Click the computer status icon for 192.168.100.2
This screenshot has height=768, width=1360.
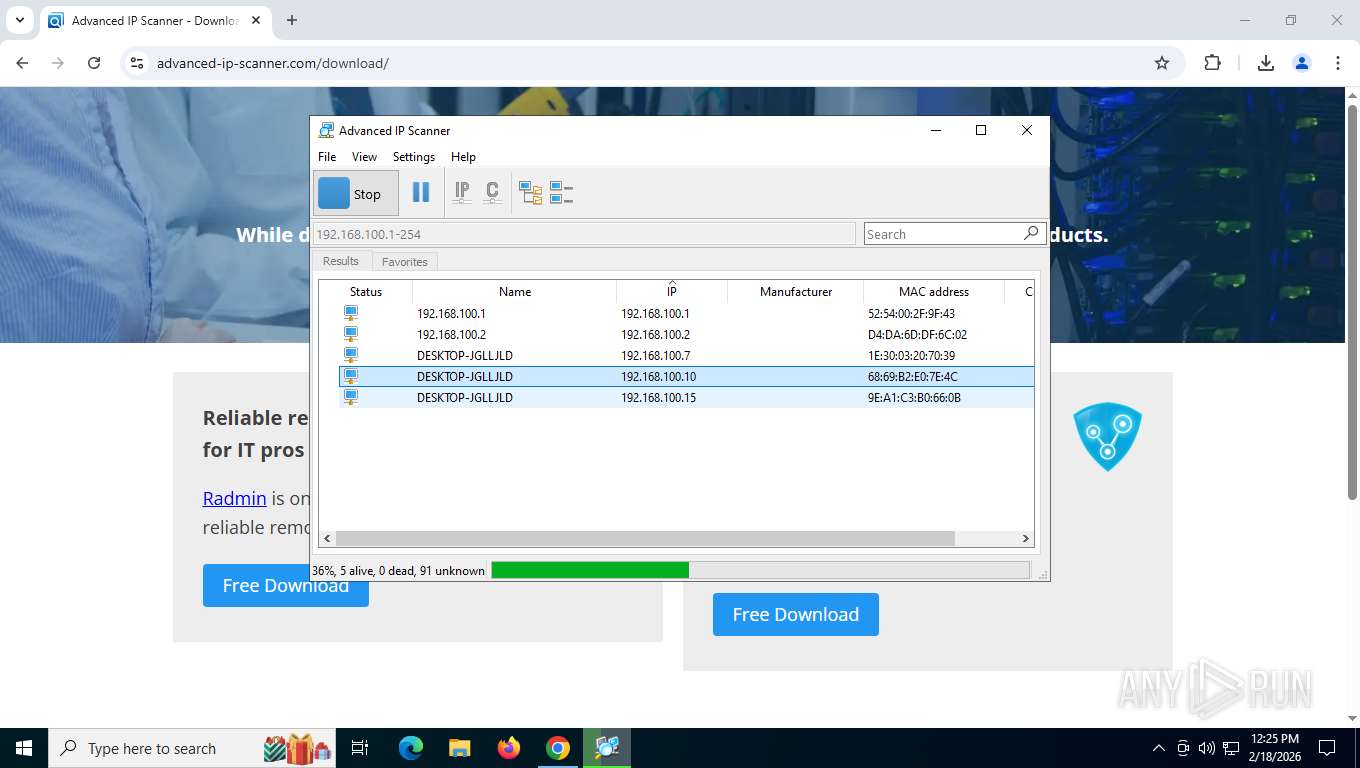351,335
